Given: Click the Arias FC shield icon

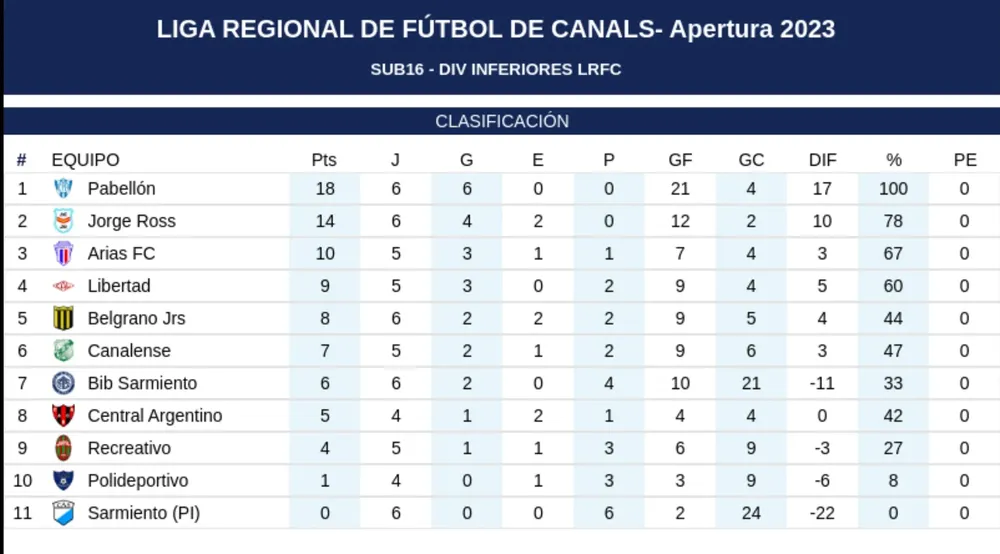Looking at the screenshot, I should click(x=64, y=253).
